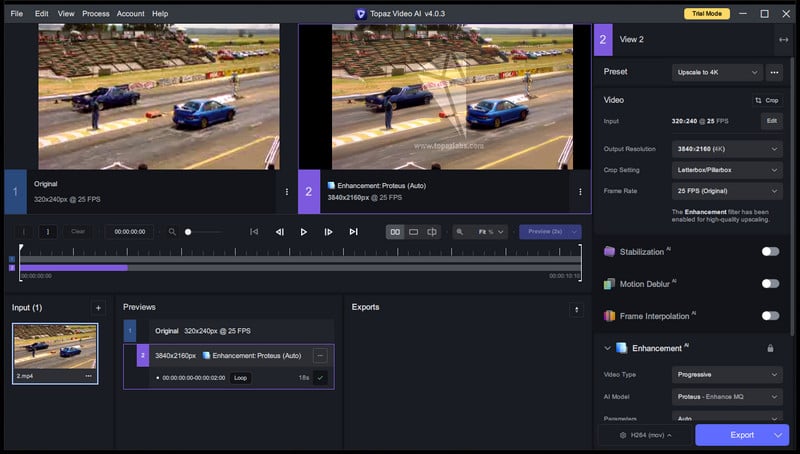Switch to split compare view mode
The image size is (800, 454).
coord(432,232)
